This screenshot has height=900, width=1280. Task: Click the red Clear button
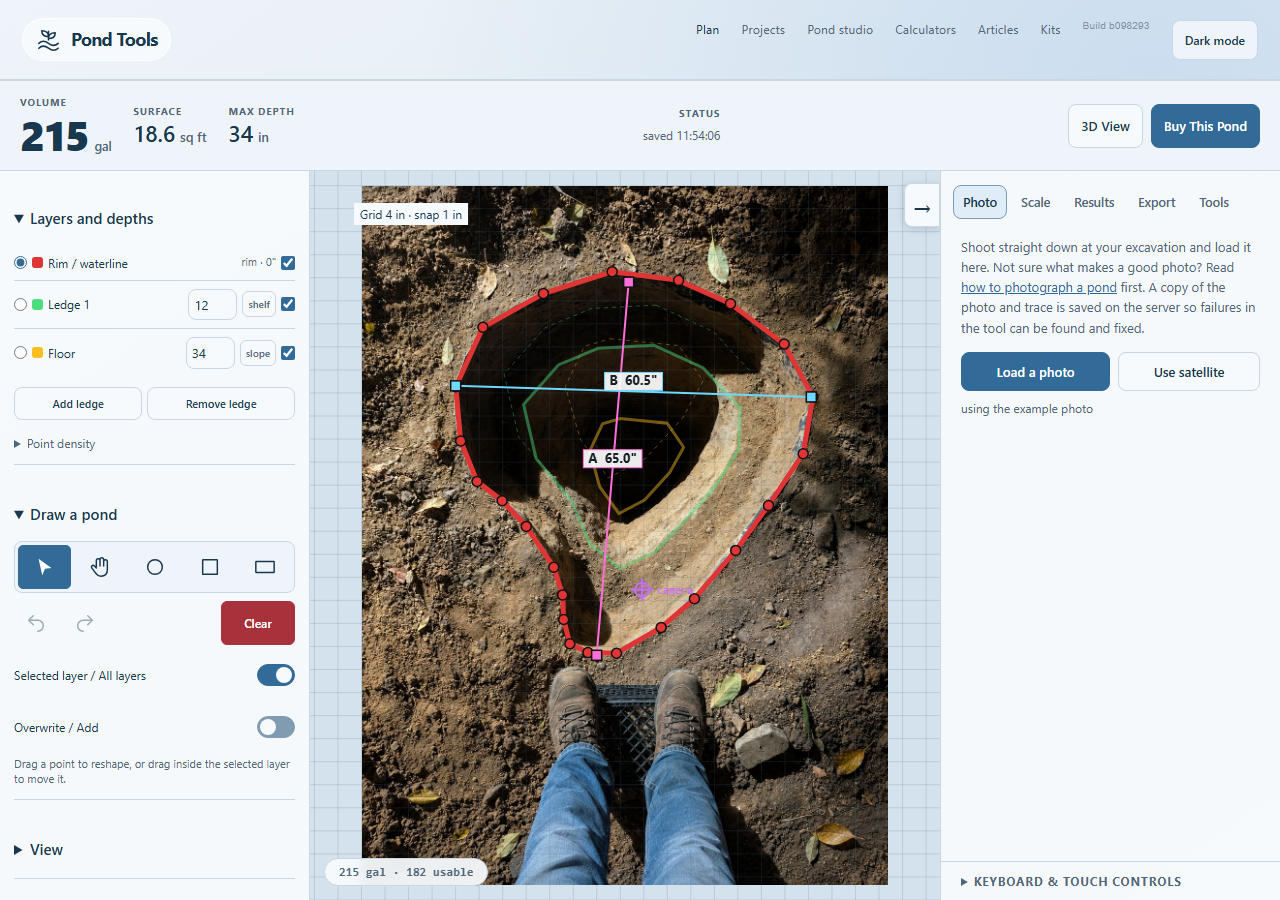pyautogui.click(x=258, y=623)
